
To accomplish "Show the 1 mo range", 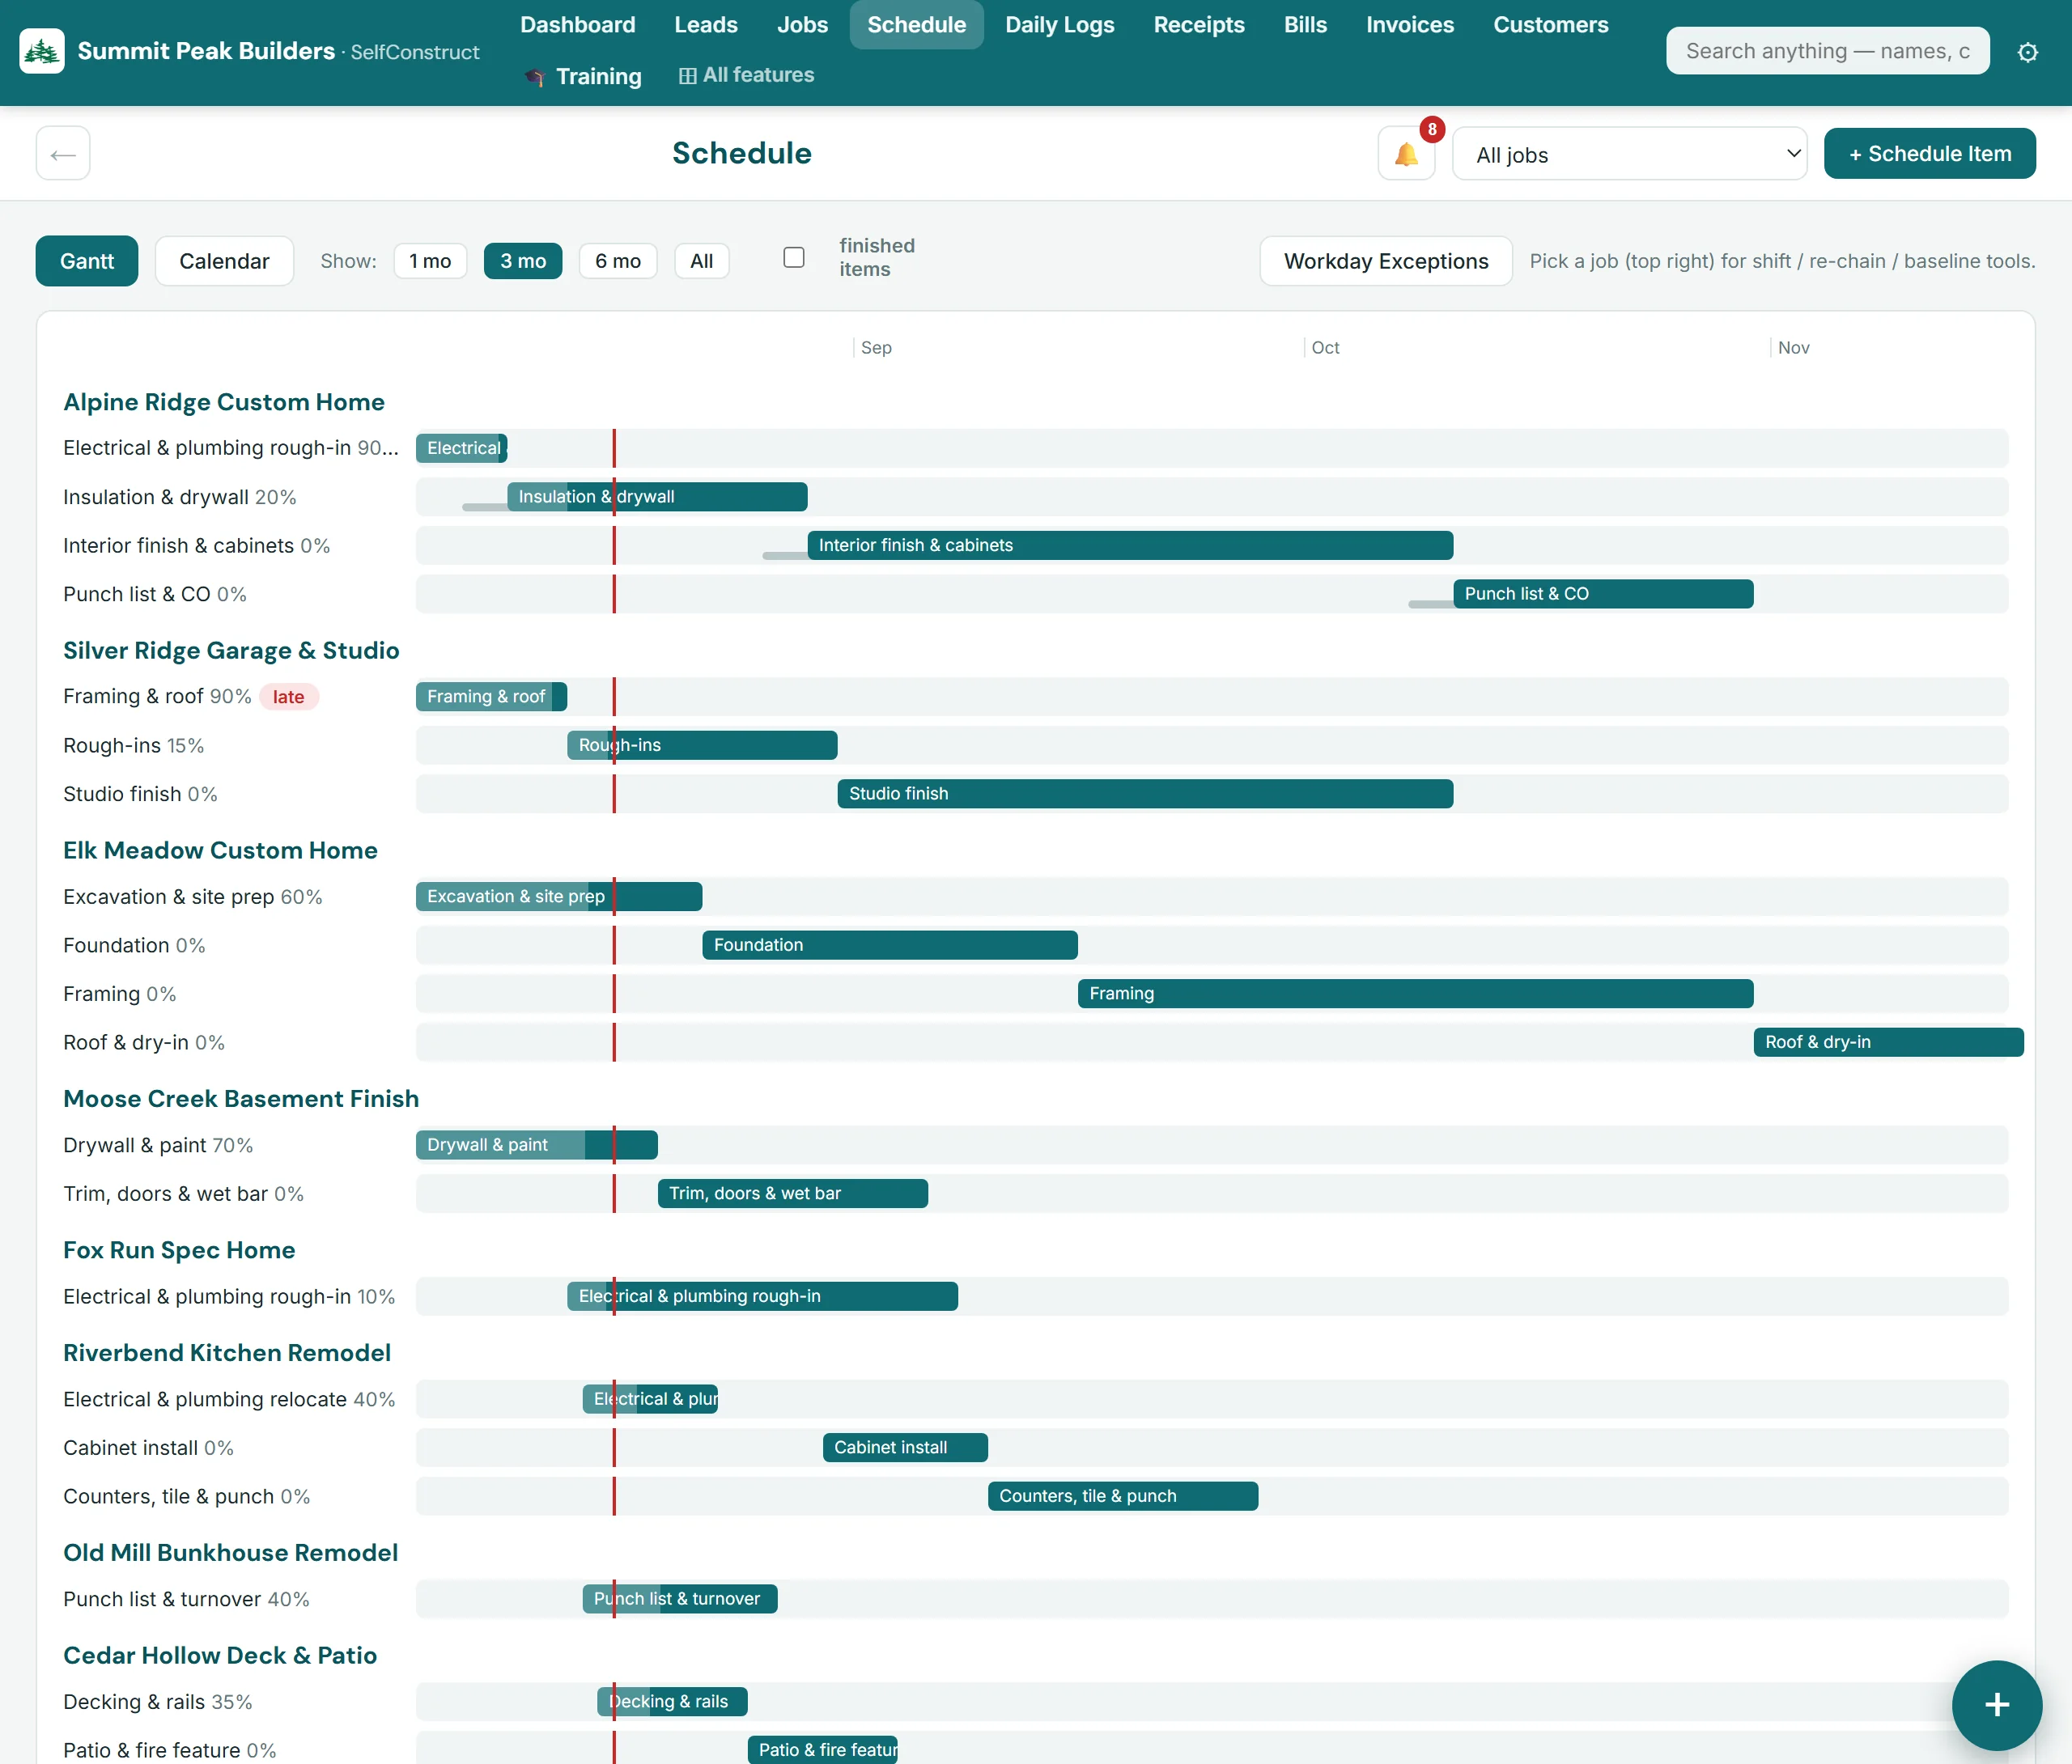I will tap(430, 261).
